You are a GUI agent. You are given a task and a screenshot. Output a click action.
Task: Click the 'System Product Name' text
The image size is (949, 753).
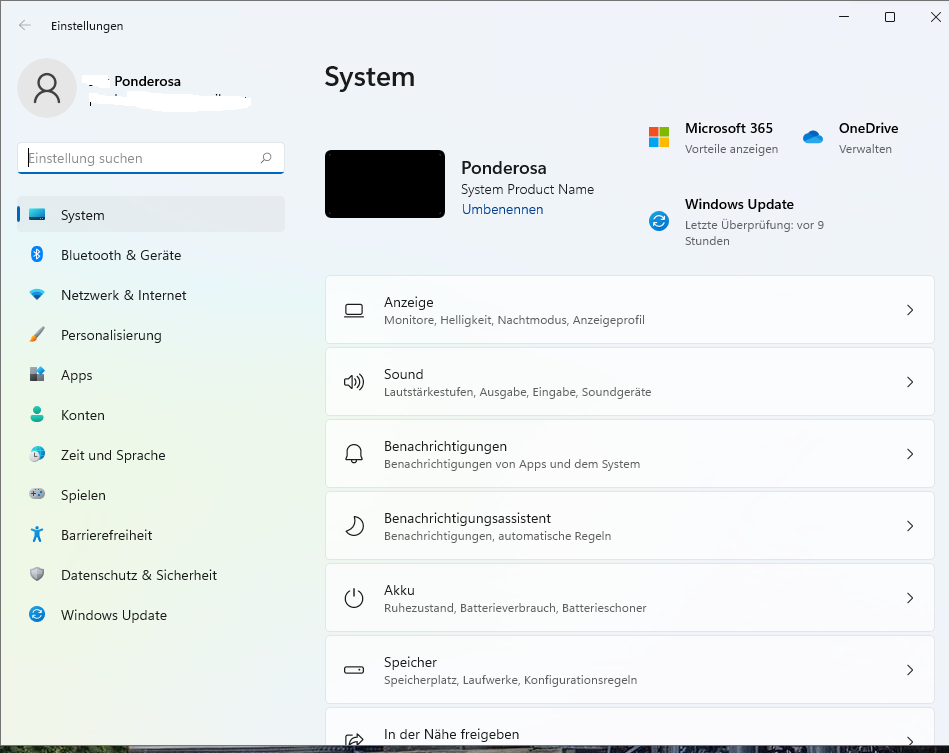[527, 189]
